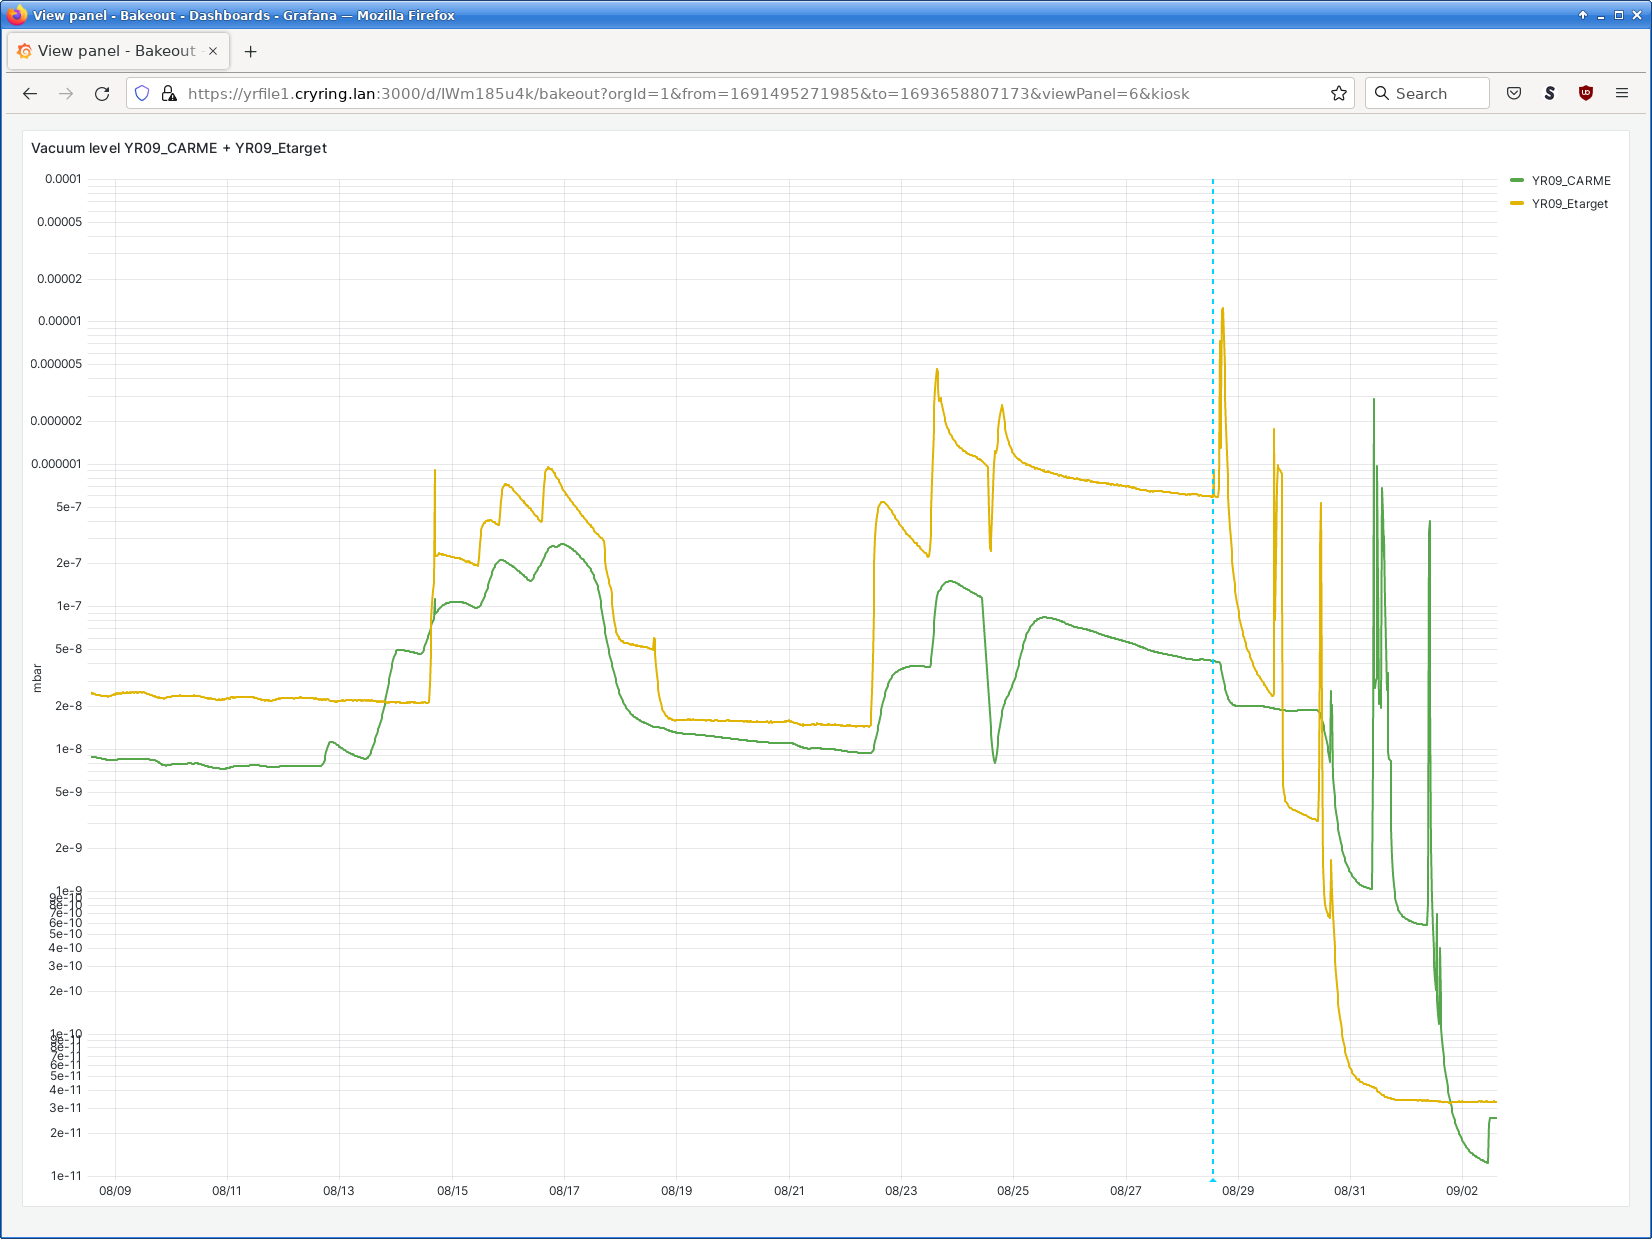Select the View panel - Bakeout tab
The width and height of the screenshot is (1652, 1239).
116,51
